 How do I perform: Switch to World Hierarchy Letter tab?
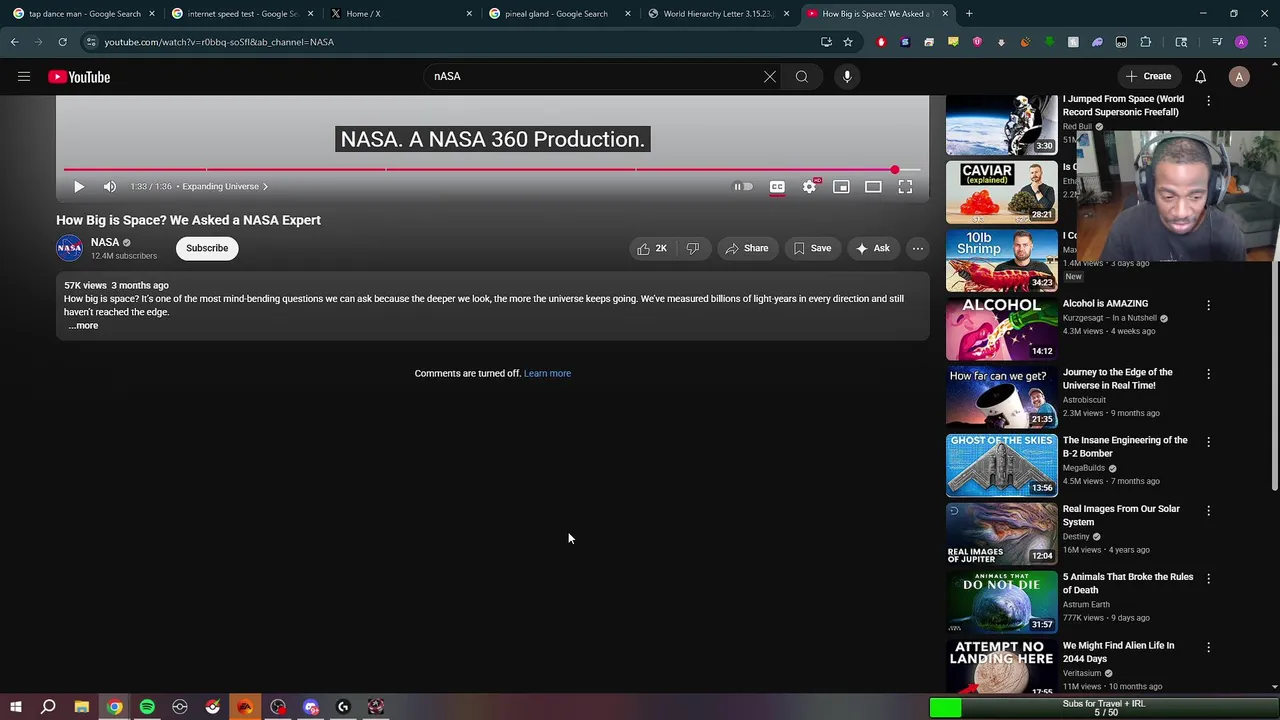(x=718, y=14)
